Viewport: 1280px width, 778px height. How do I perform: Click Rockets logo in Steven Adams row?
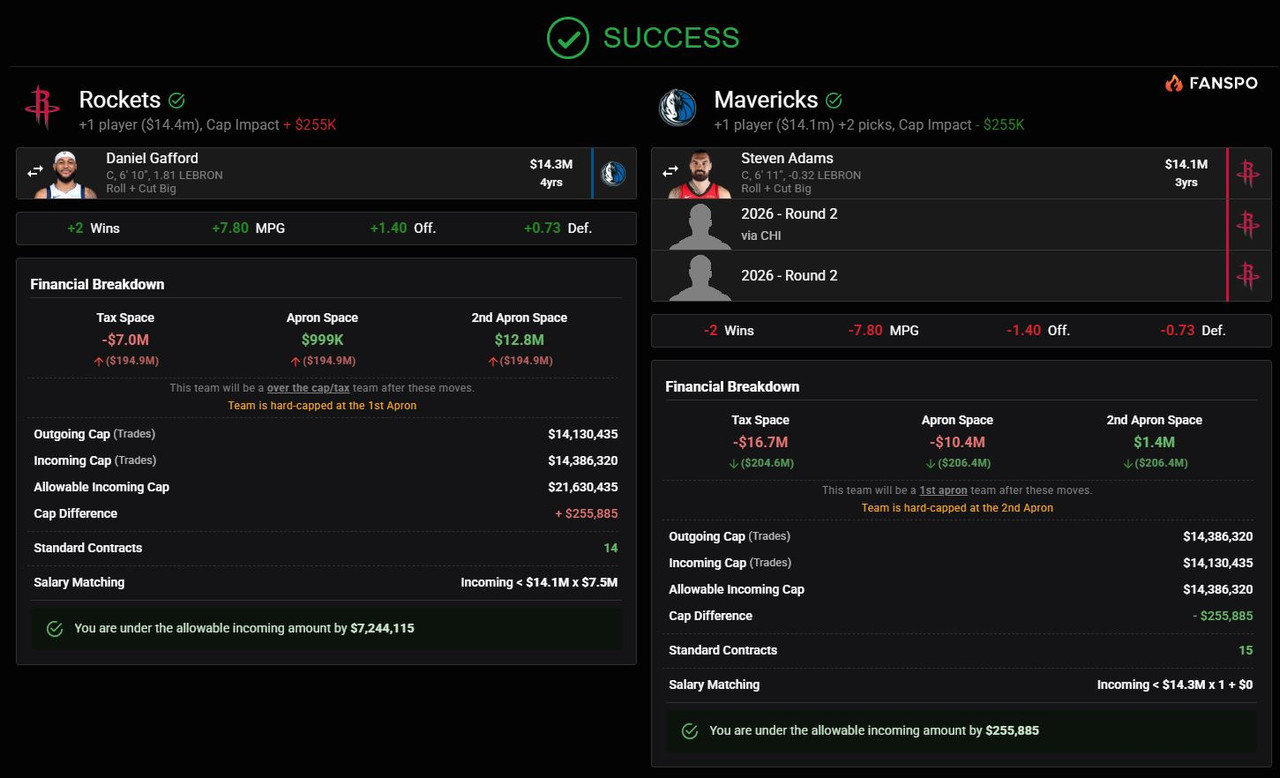point(1248,173)
